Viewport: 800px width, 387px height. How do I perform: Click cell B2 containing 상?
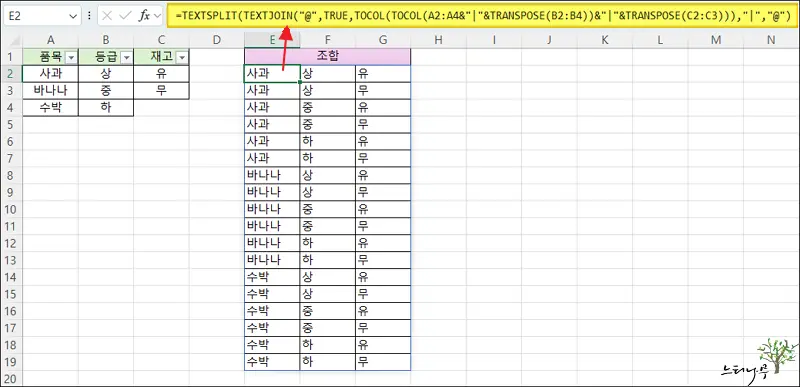coord(106,73)
